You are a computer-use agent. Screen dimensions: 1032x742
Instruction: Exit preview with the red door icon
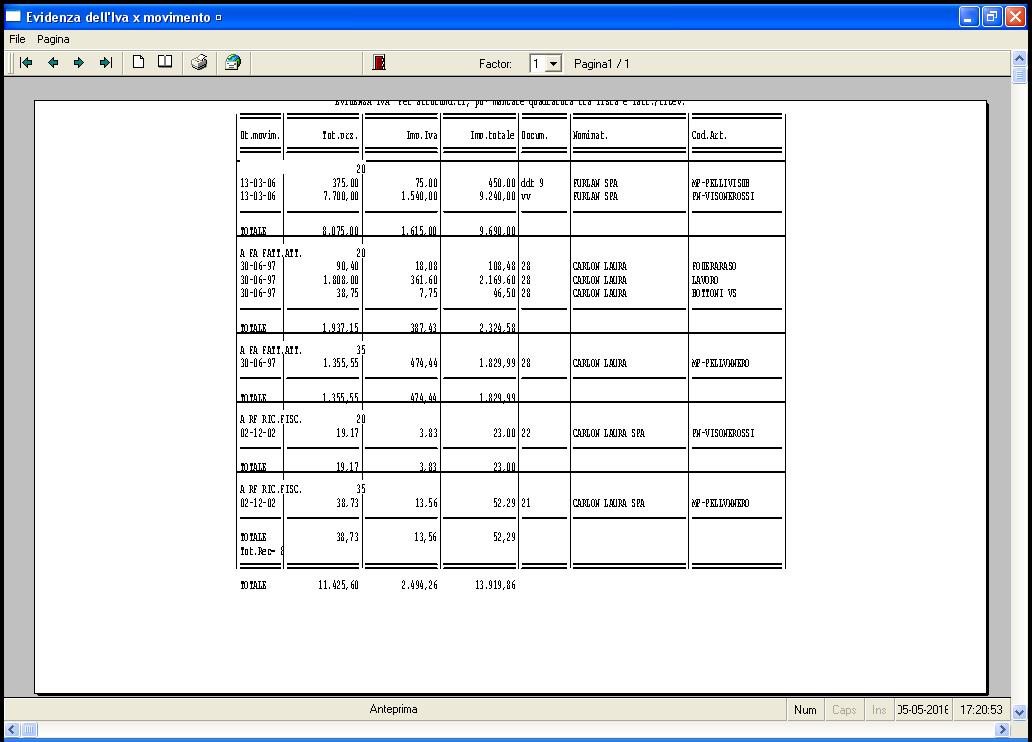pyautogui.click(x=379, y=63)
